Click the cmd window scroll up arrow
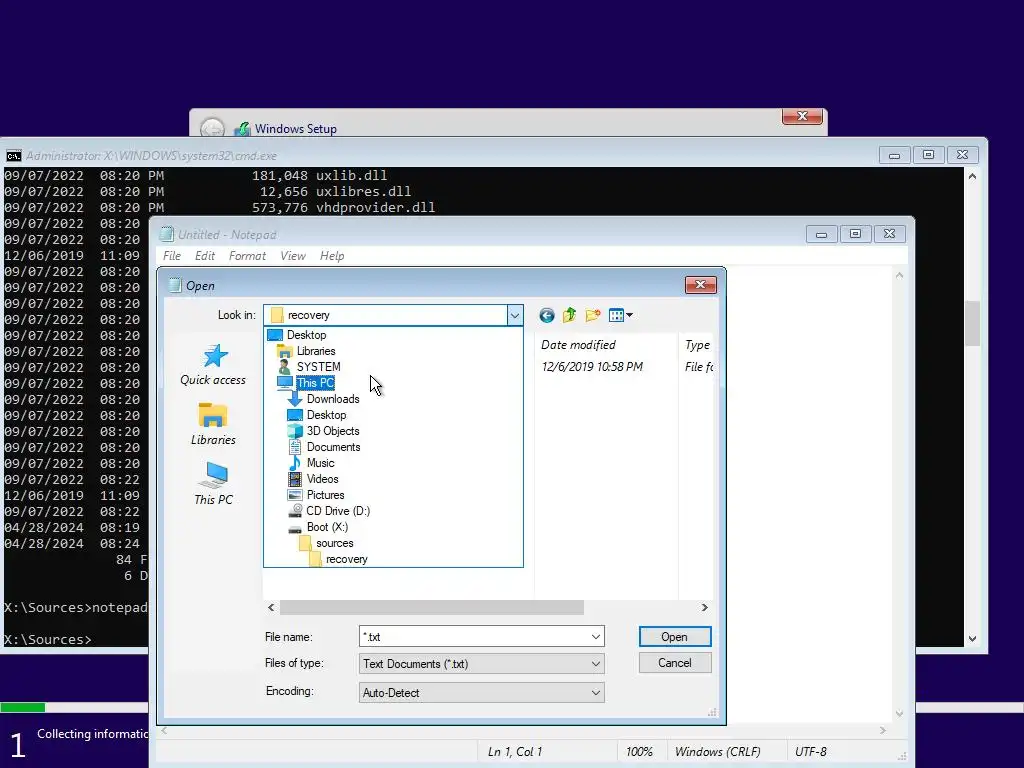Viewport: 1024px width, 768px height. (x=972, y=176)
